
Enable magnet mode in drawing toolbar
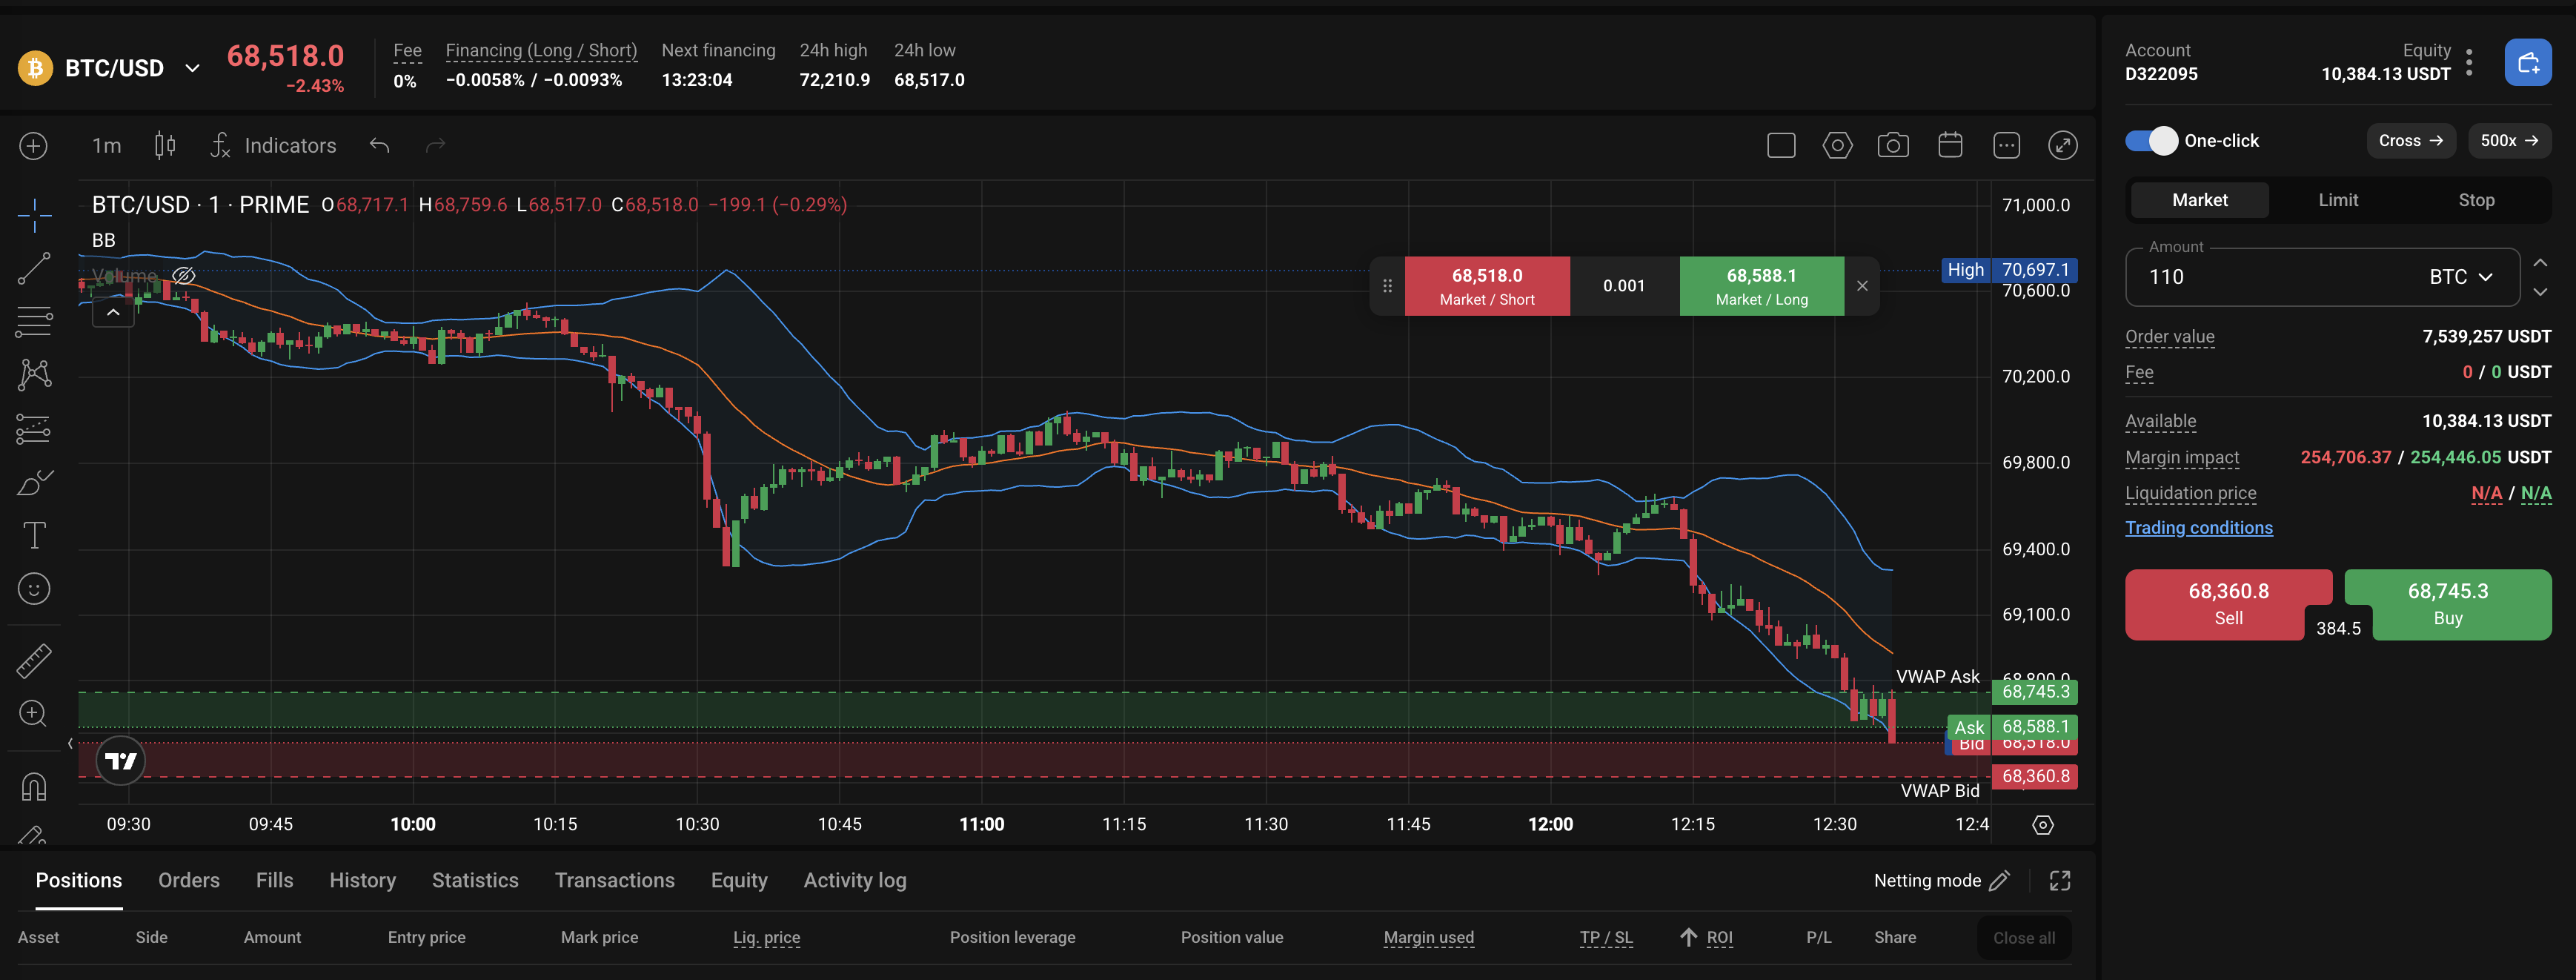34,787
